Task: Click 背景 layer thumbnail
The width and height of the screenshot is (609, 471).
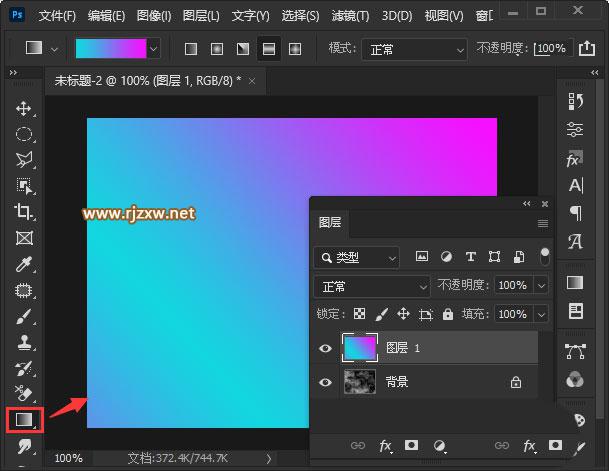Action: point(360,382)
